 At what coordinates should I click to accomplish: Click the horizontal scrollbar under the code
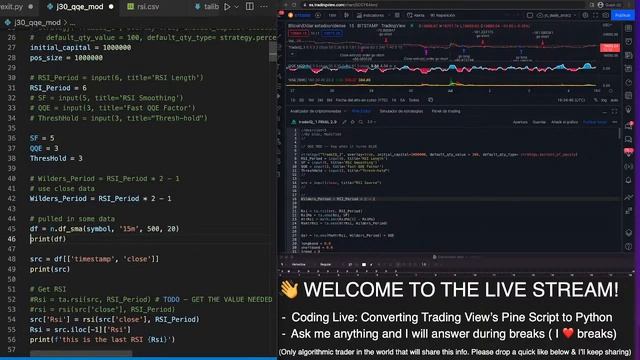coord(81,353)
